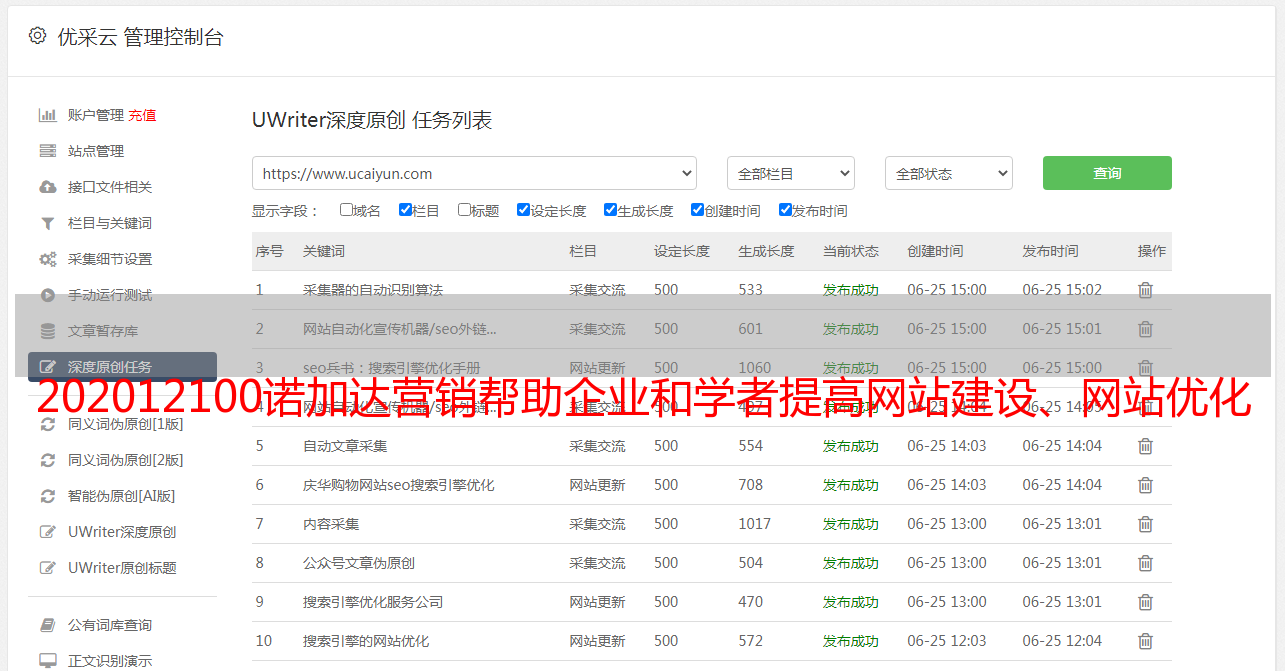Click the book icon next to 公有词库查询

[x=47, y=625]
